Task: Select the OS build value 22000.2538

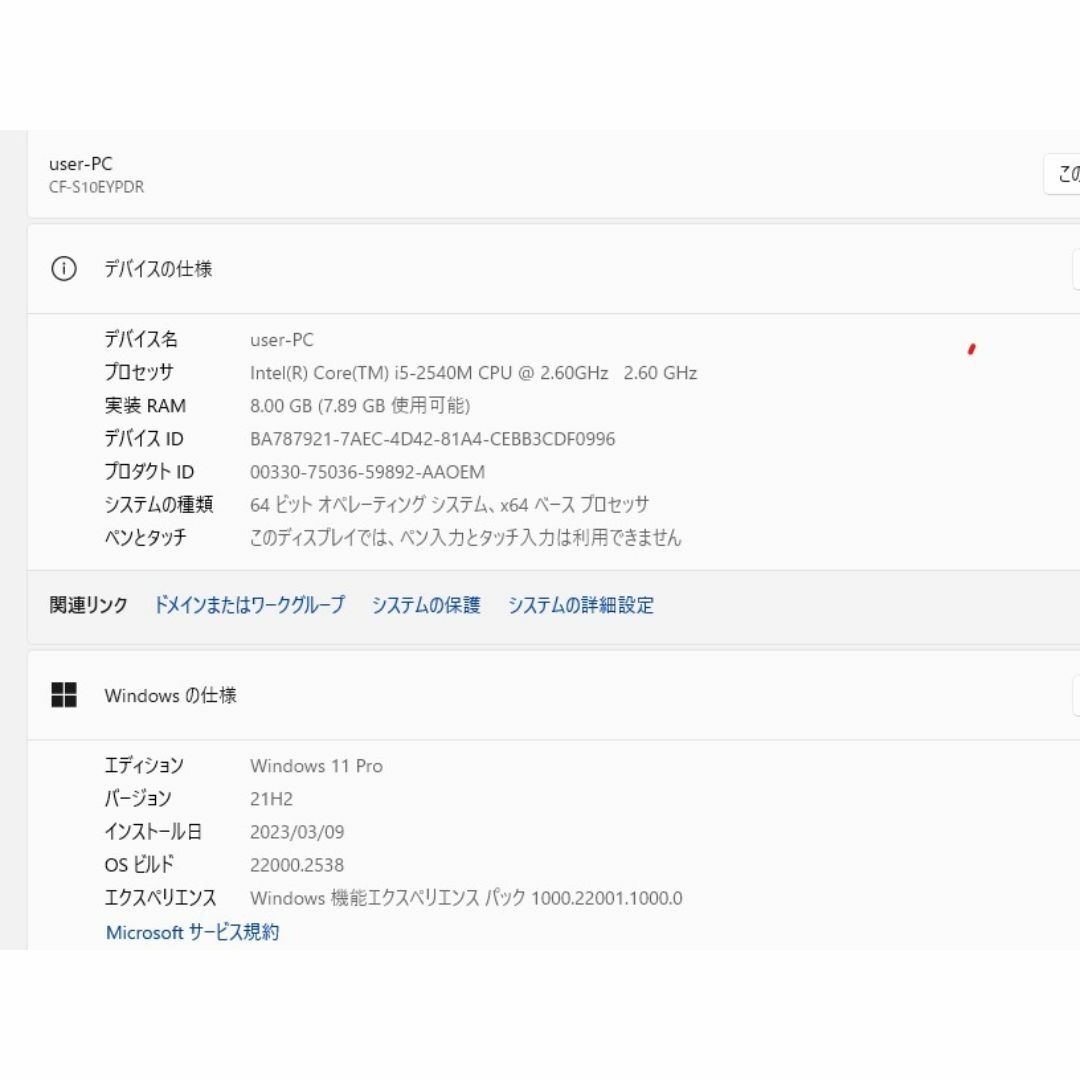Action: click(x=297, y=865)
